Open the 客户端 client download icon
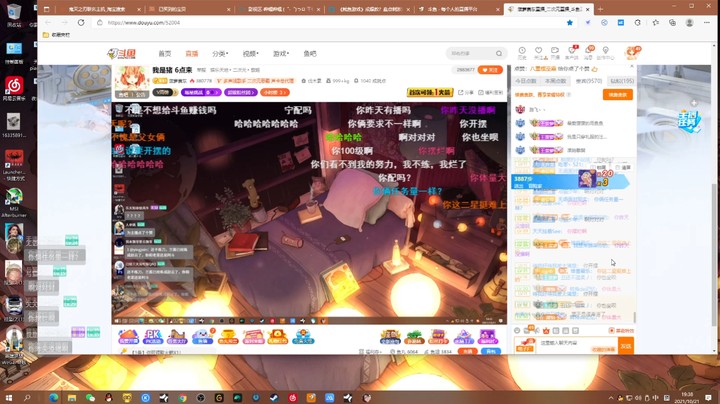Image resolution: width=720 pixels, height=404 pixels. 572,52
